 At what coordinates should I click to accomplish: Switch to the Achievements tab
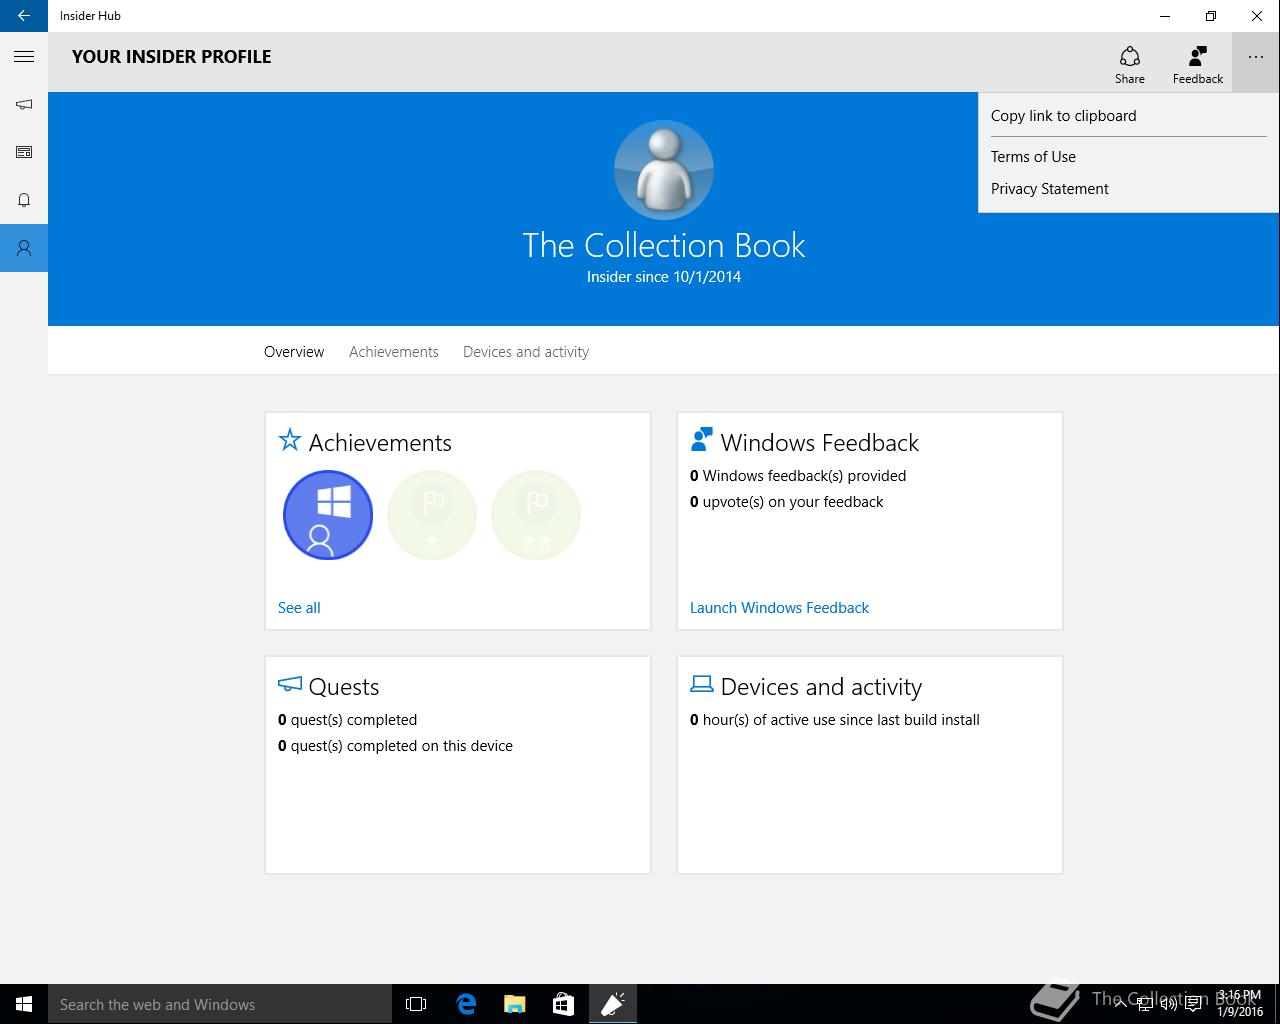click(394, 352)
